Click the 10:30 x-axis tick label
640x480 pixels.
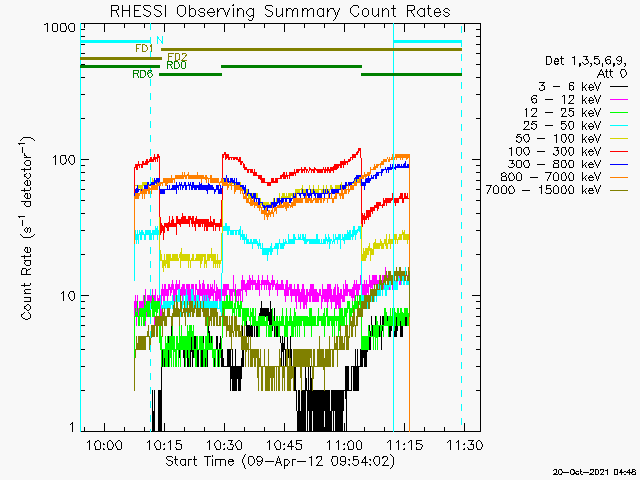[x=224, y=444]
